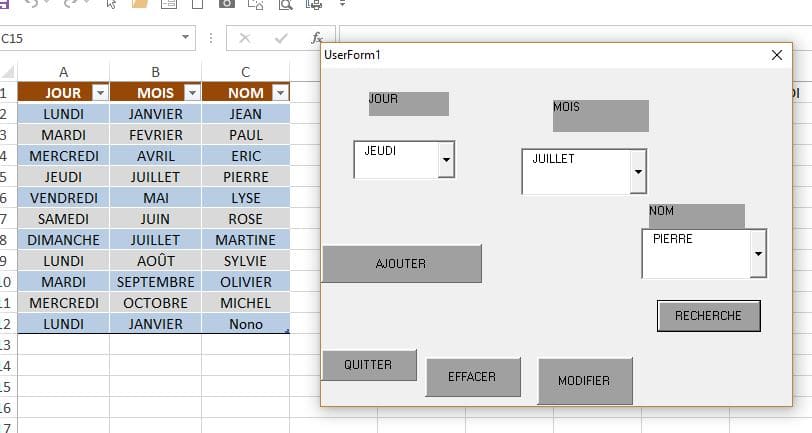Select cell containing VENDREDI
Screen dimensions: 812x433
click(63, 198)
